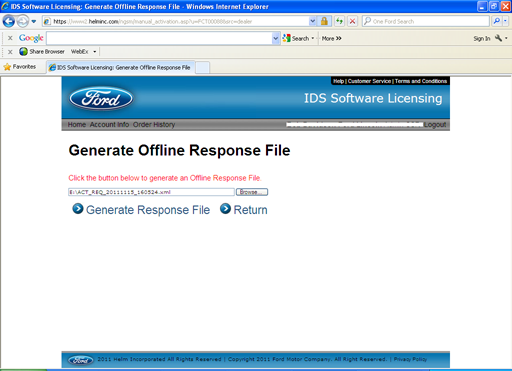The width and height of the screenshot is (512, 371).
Task: Close the WebEx toolbar with X
Action: 10,52
